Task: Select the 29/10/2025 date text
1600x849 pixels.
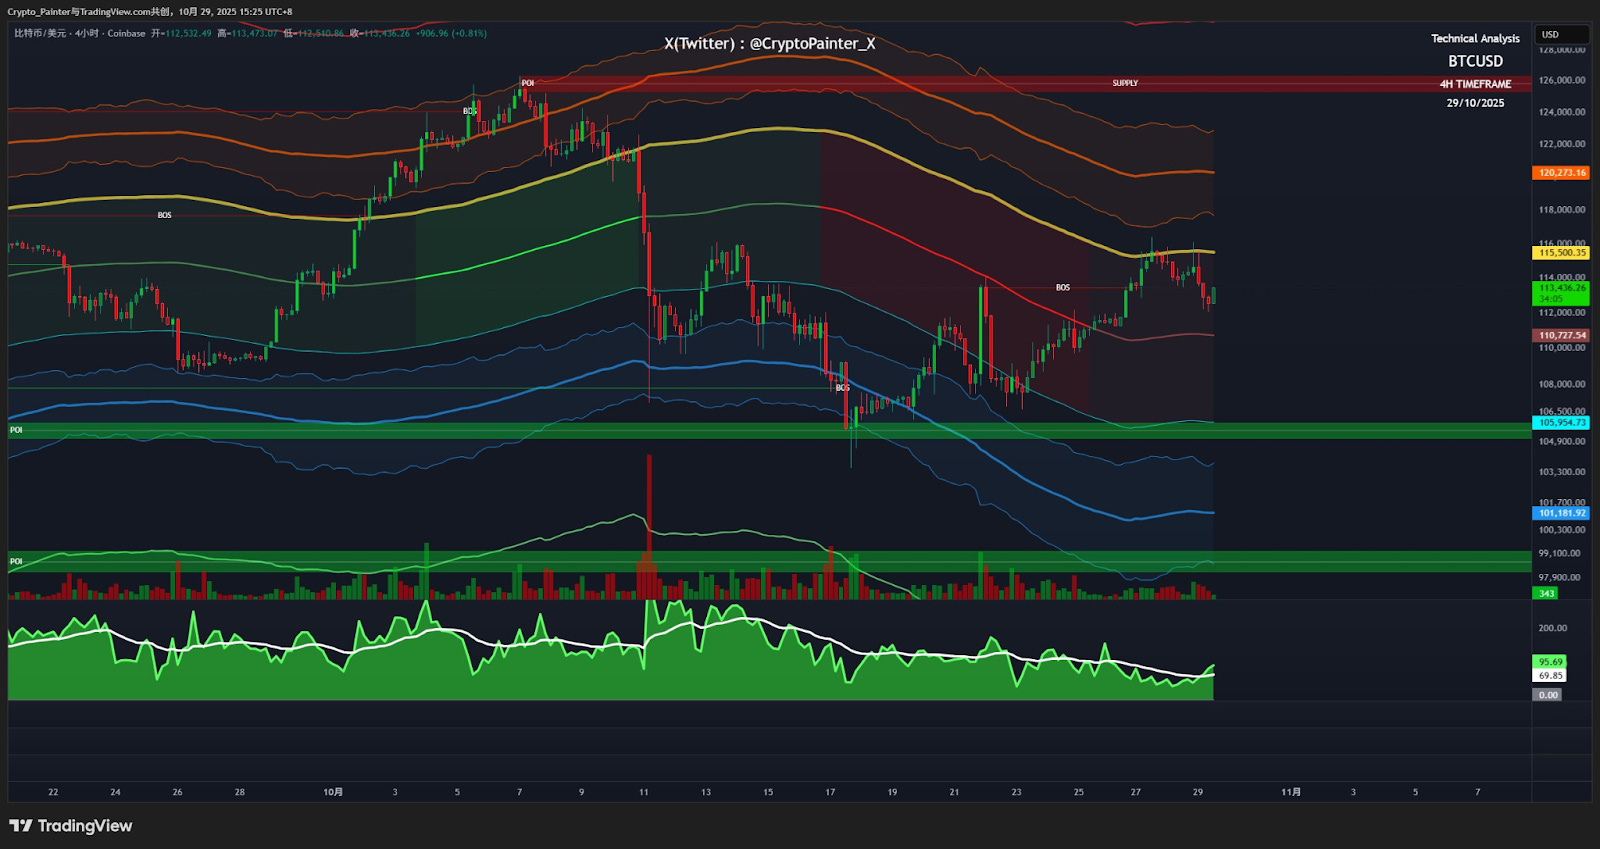Action: 1475,103
